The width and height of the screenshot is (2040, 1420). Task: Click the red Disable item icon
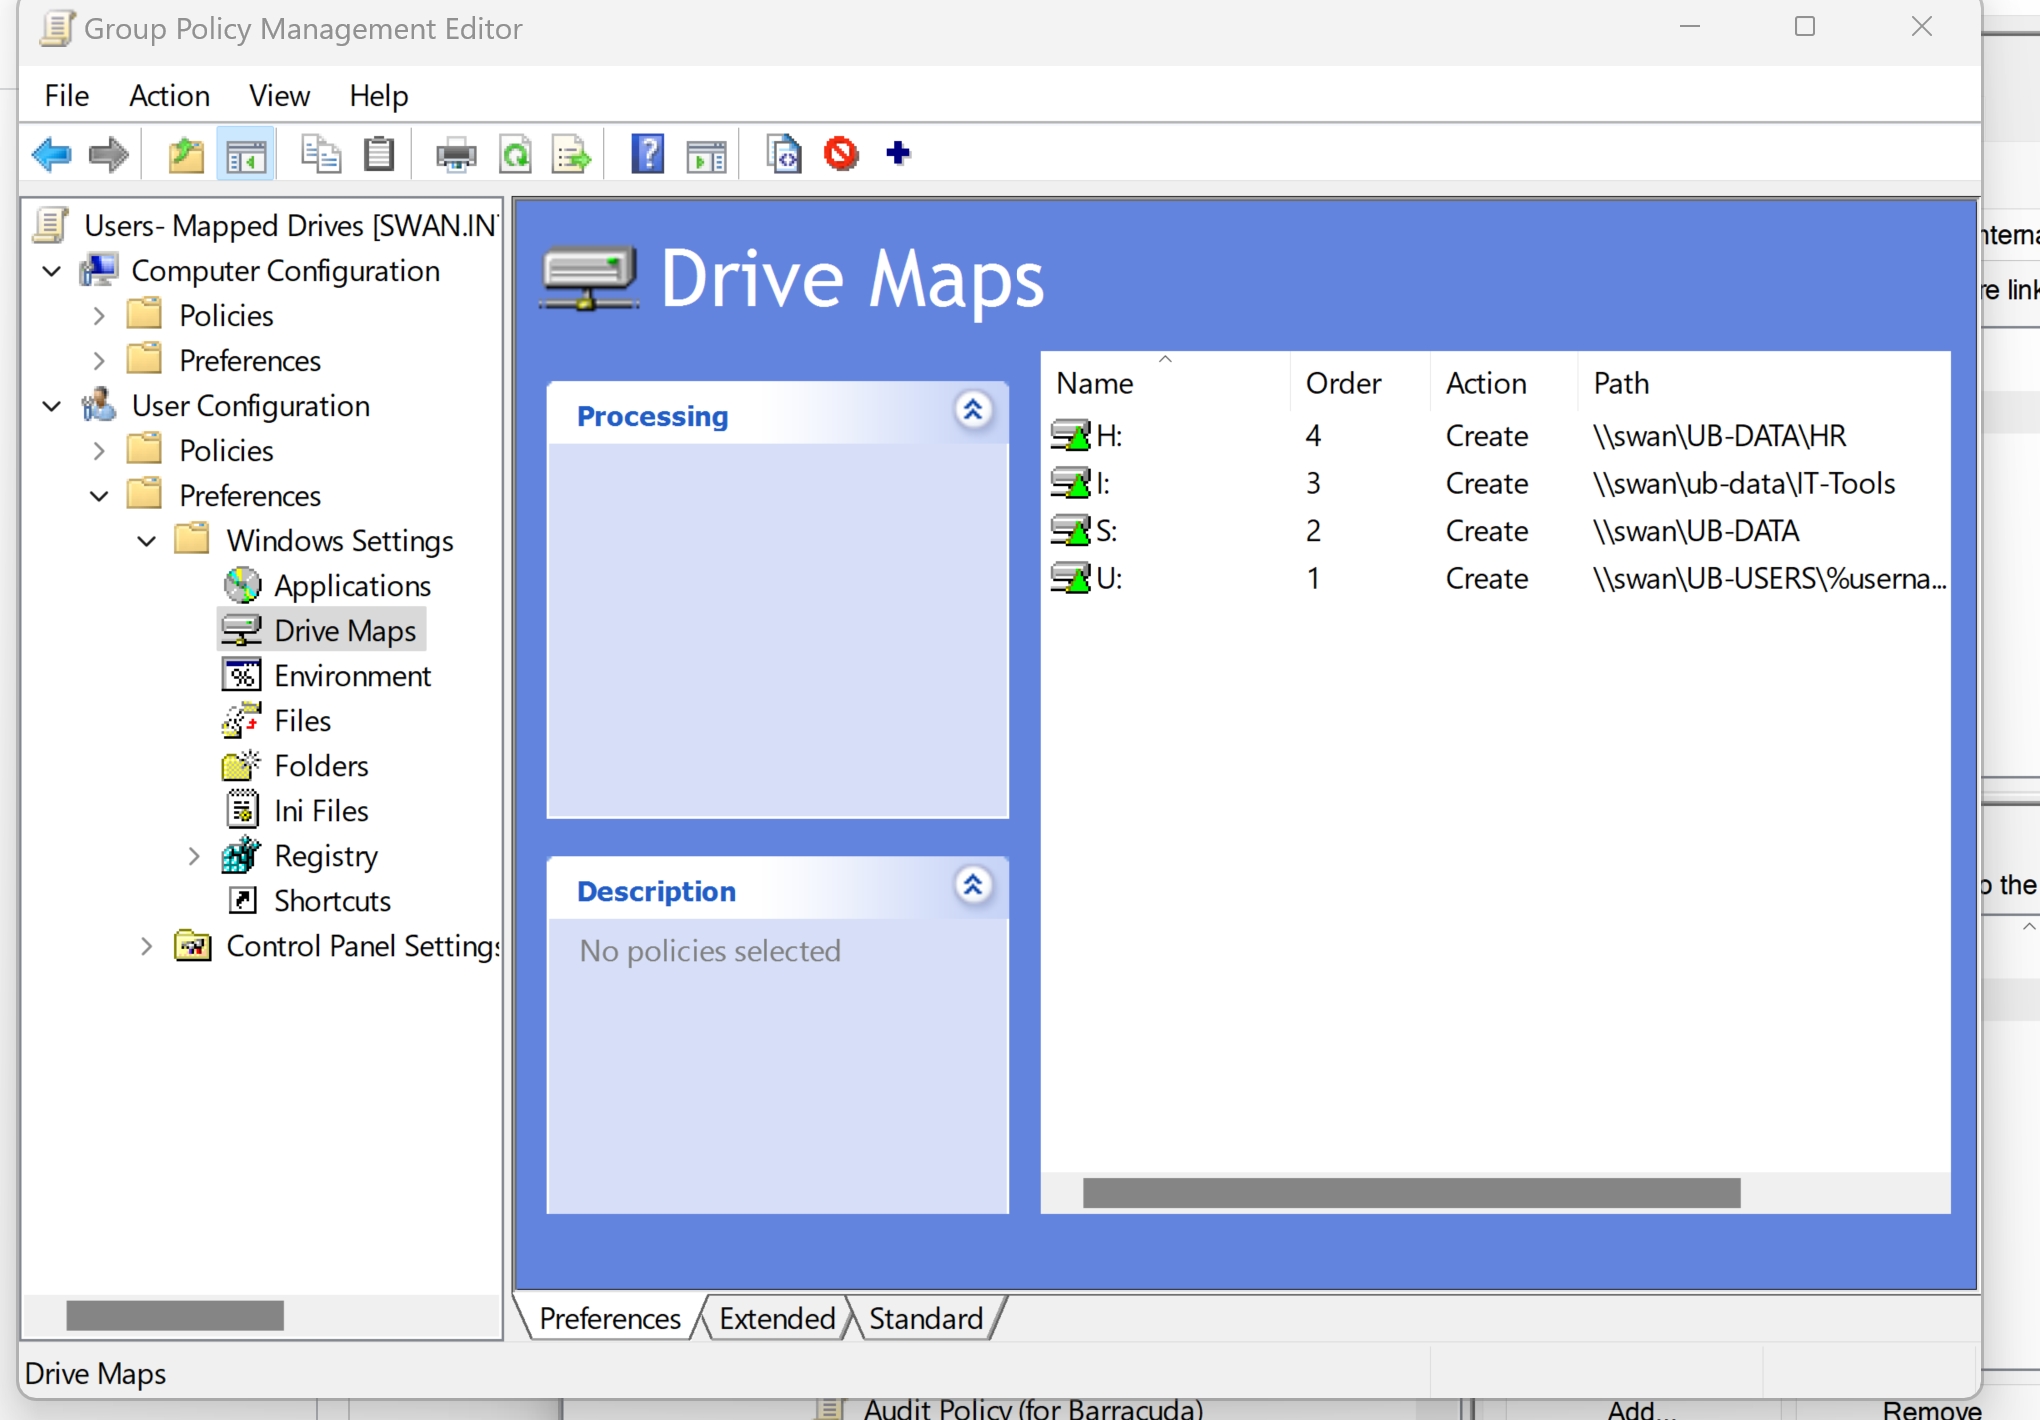[x=841, y=154]
